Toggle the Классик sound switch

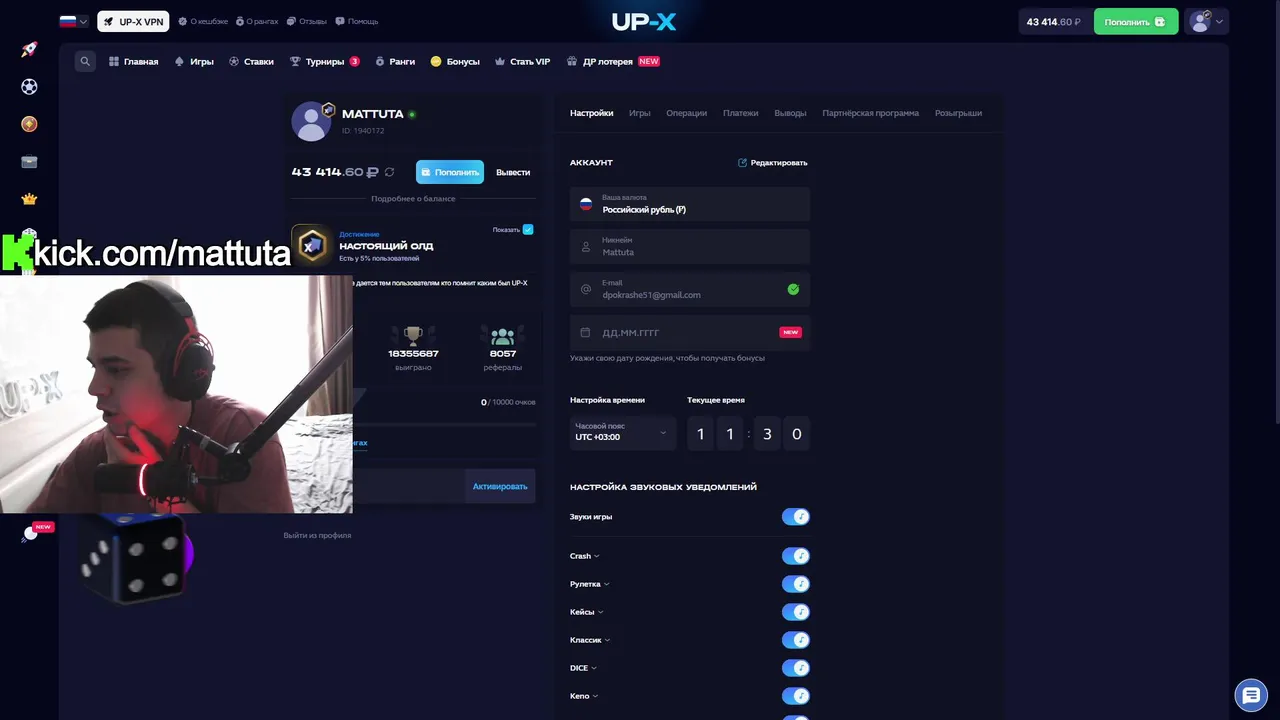(x=795, y=640)
